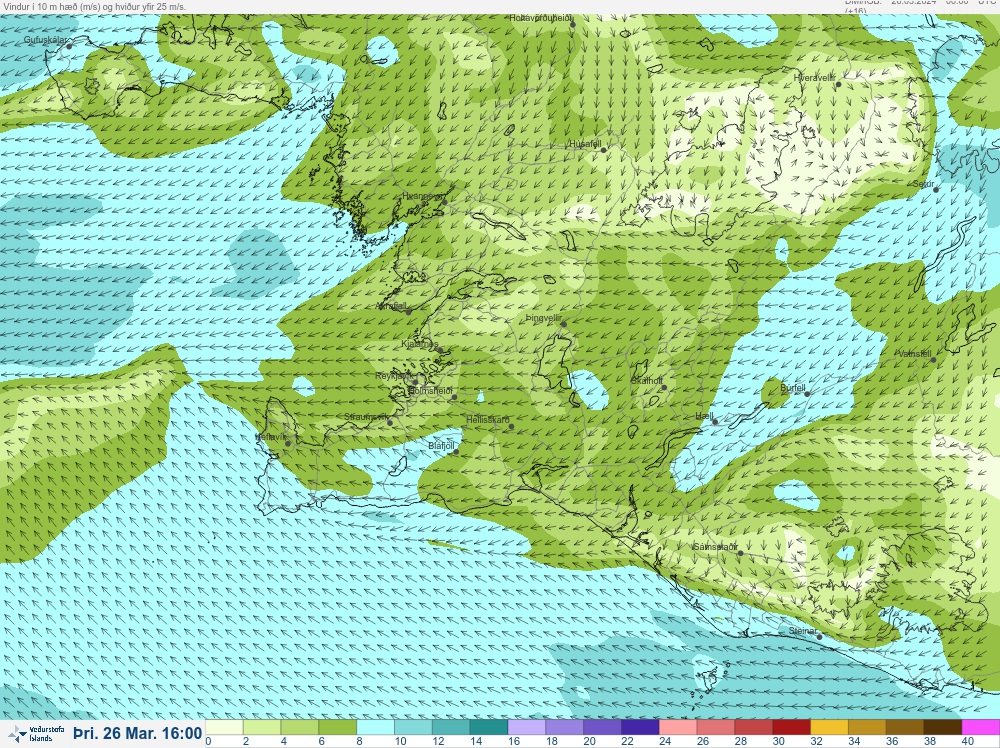This screenshot has height=748, width=1000.
Task: Select the 20–22 m/s violet legend swatch
Action: [603, 727]
